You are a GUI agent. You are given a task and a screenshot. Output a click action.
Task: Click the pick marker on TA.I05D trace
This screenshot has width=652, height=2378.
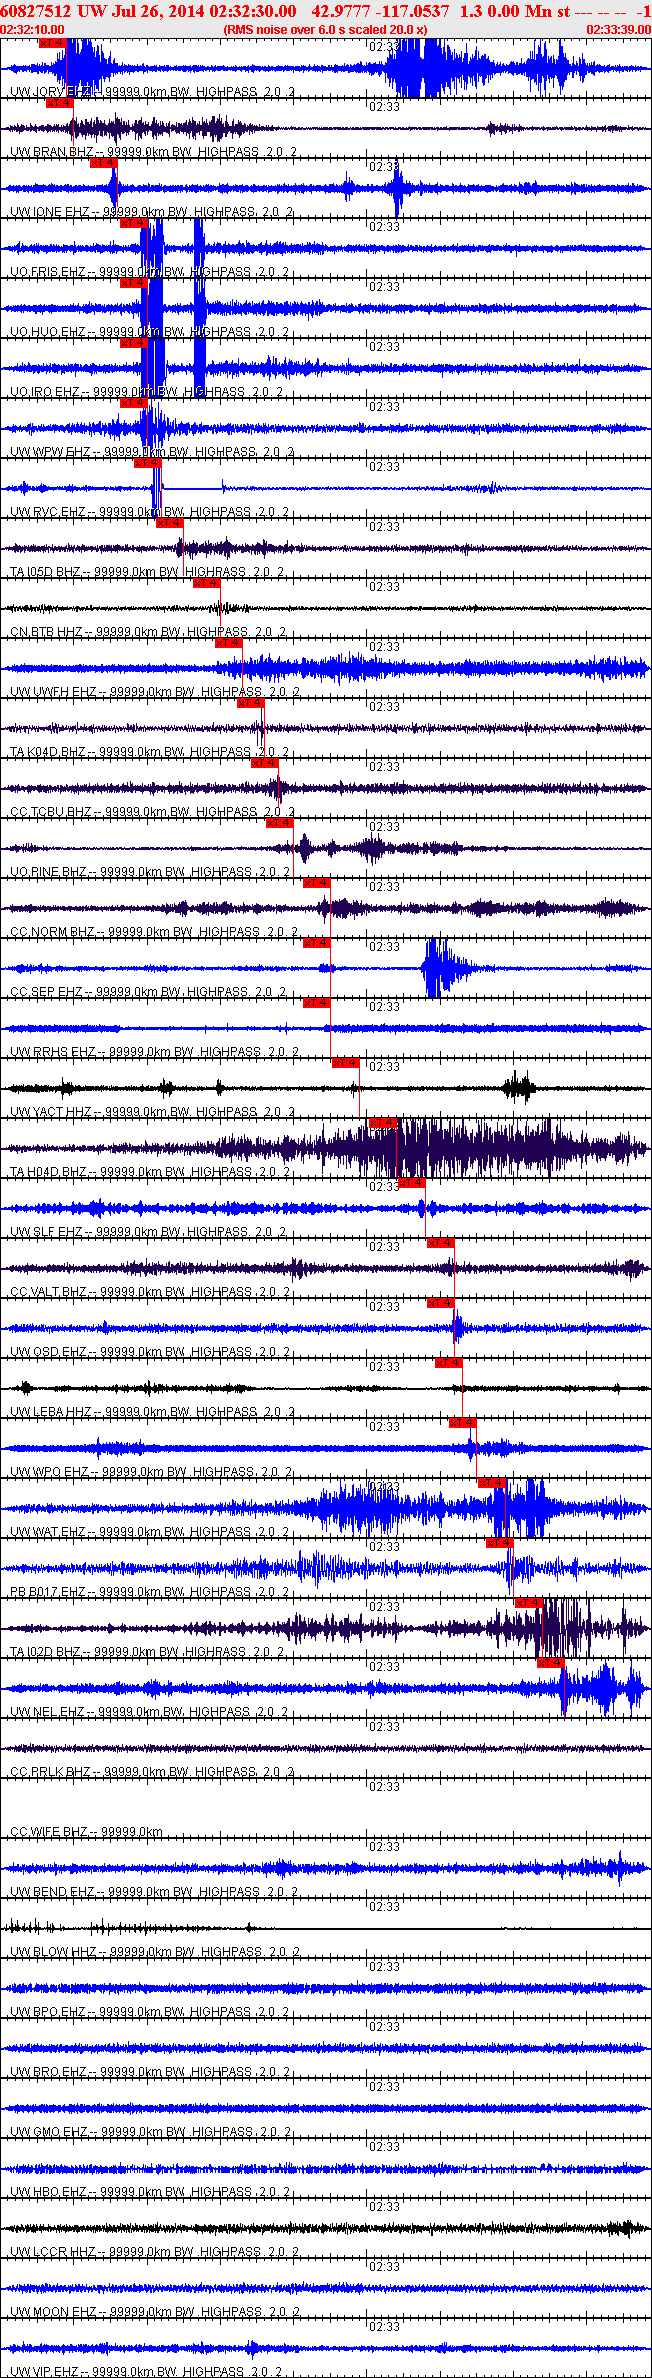(170, 523)
